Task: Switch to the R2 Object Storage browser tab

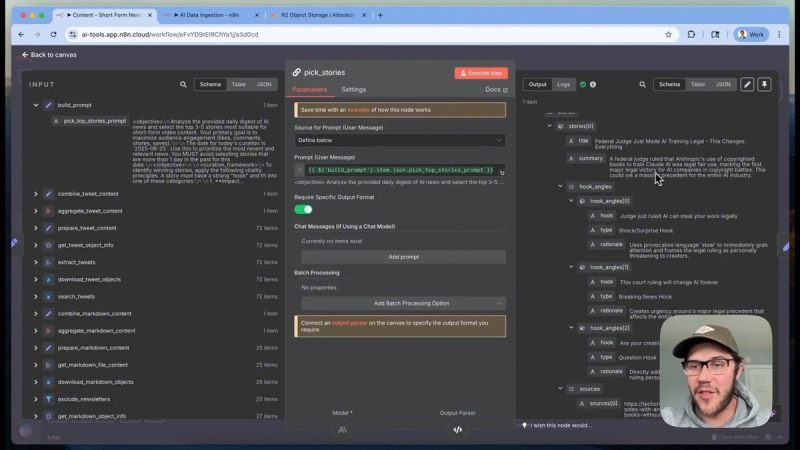Action: click(317, 15)
